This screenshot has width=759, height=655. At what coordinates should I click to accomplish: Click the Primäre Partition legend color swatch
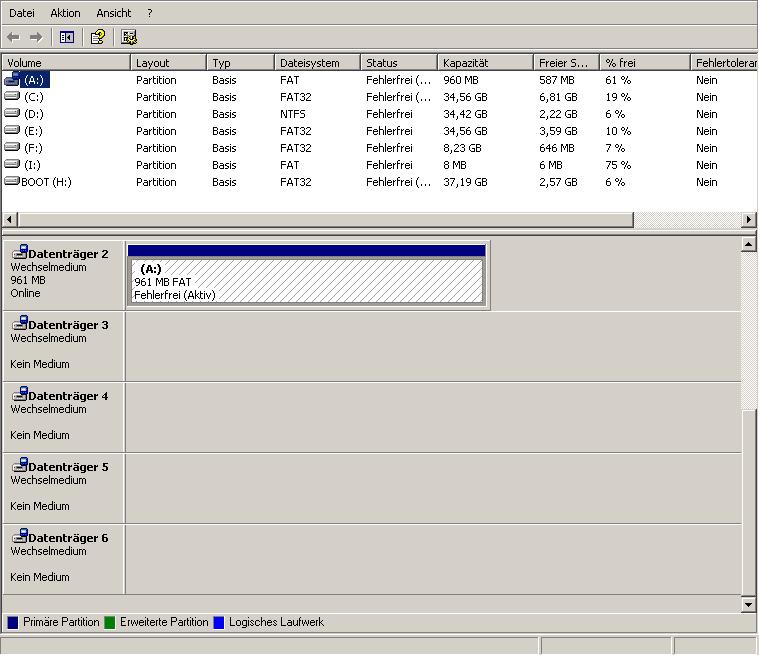[x=13, y=622]
